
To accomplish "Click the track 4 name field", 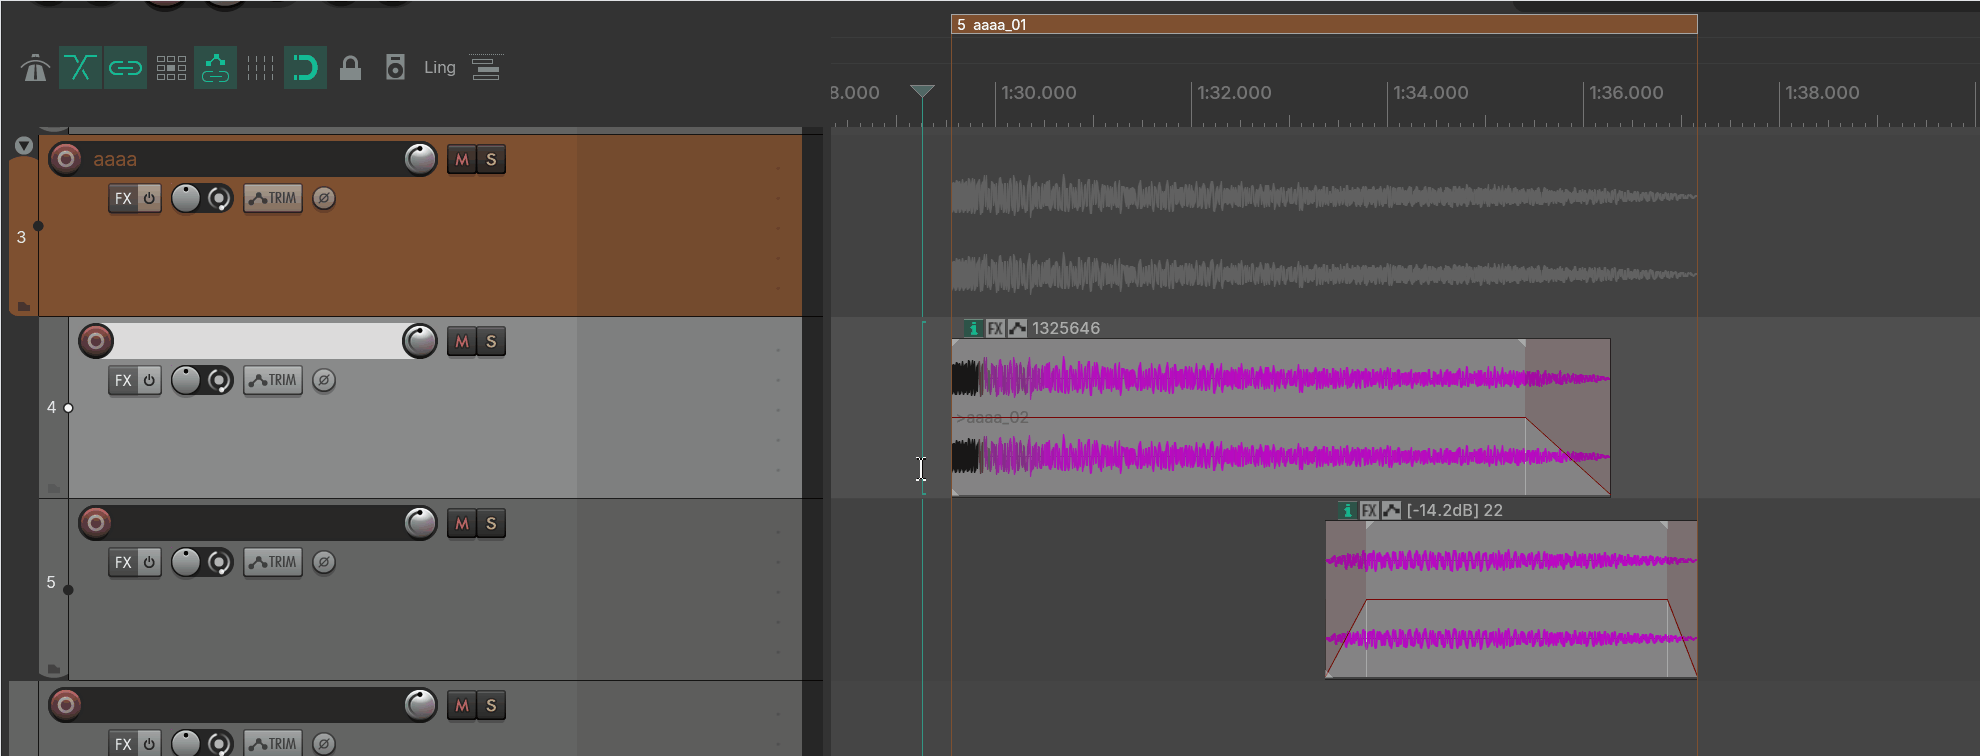I will [258, 341].
